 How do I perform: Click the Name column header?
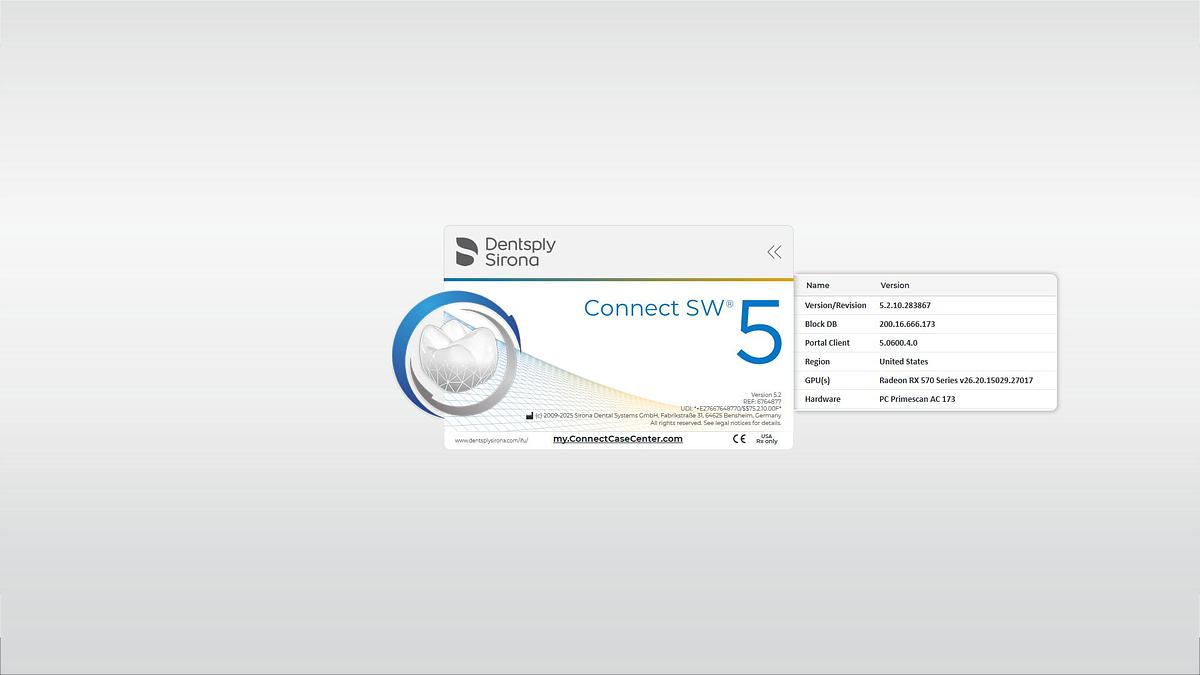coord(817,285)
